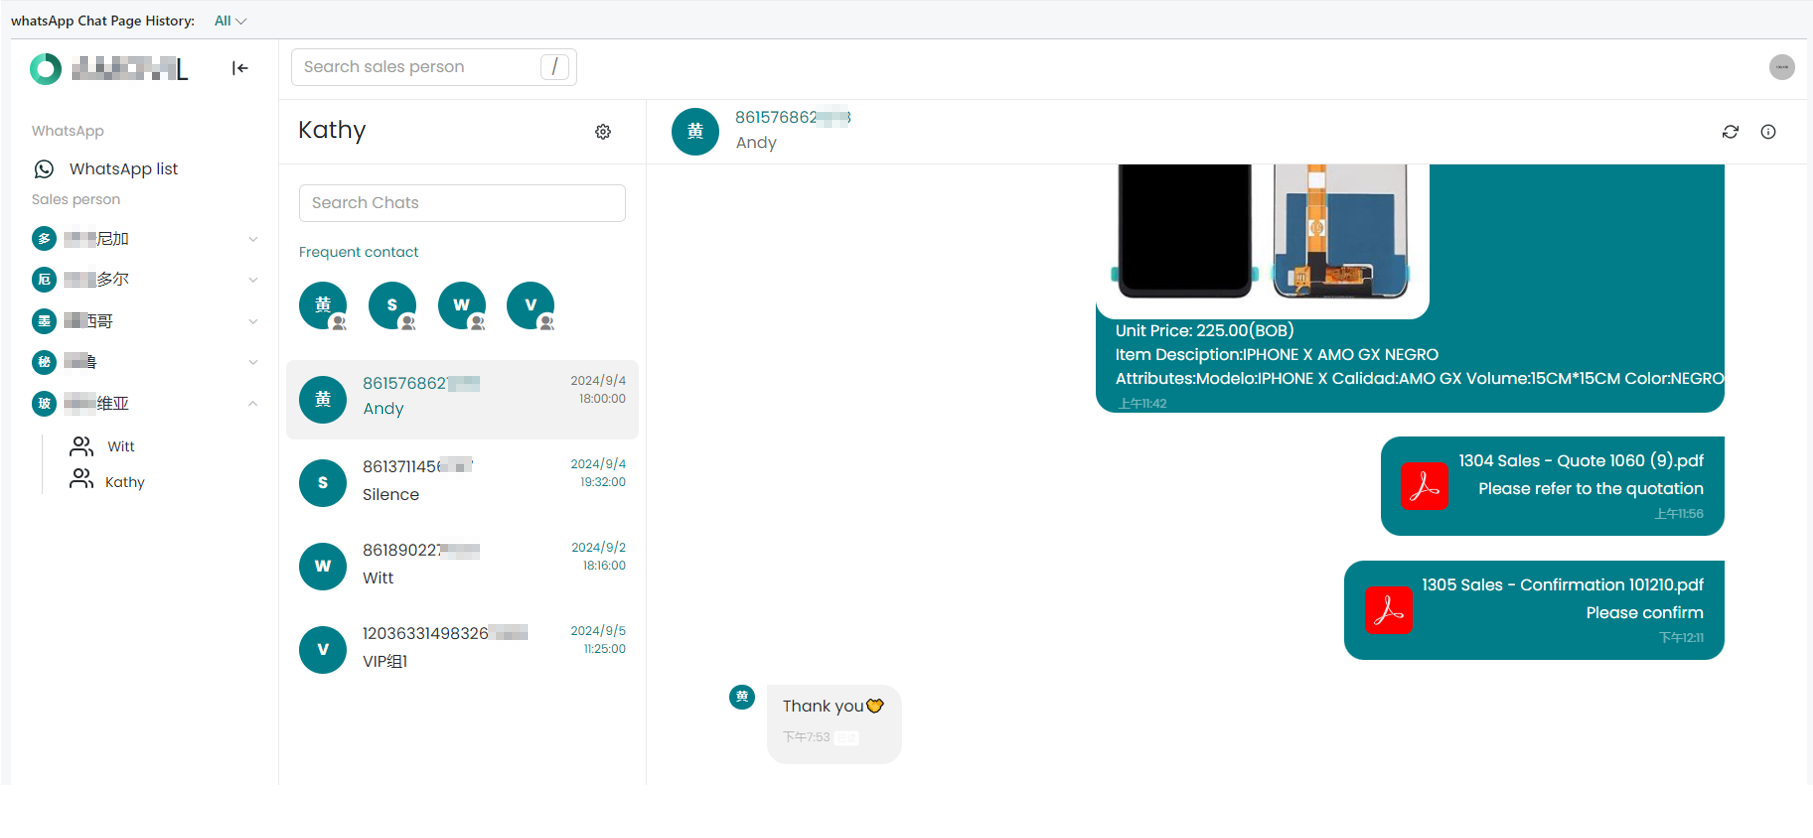Open the Silence chat conversation
Image resolution: width=1813 pixels, height=838 pixels.
click(462, 482)
